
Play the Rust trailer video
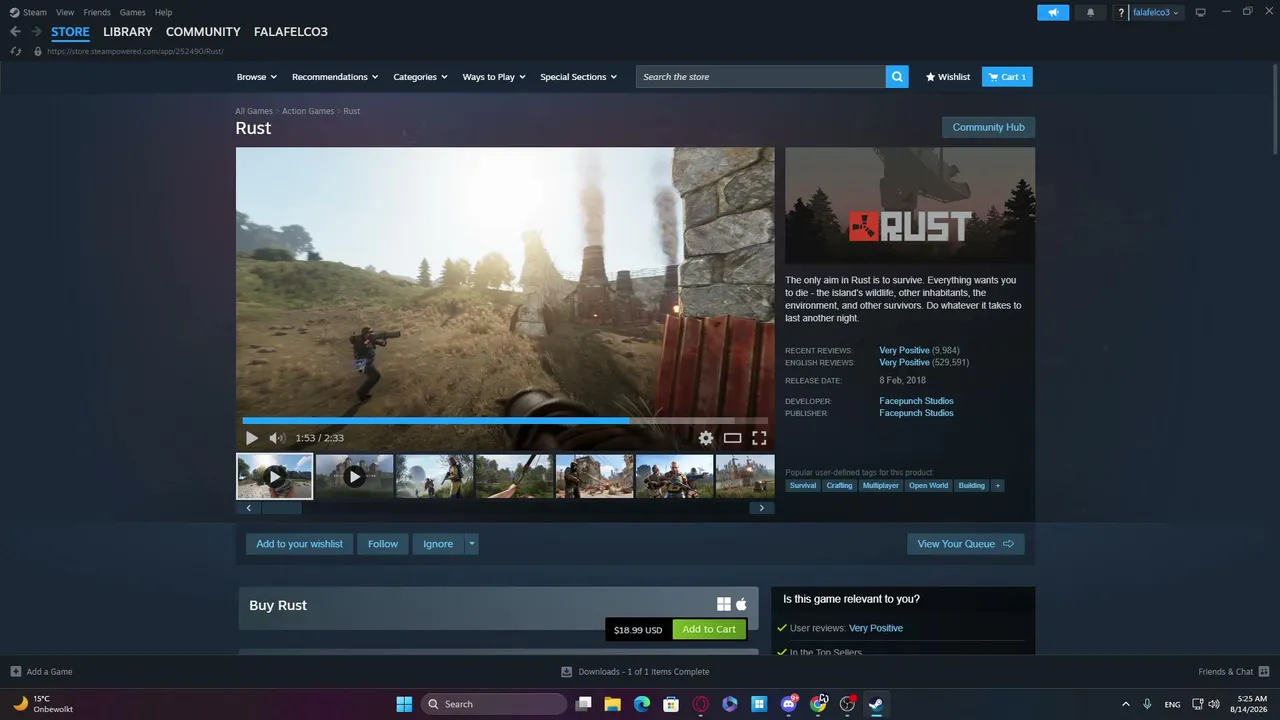click(251, 438)
